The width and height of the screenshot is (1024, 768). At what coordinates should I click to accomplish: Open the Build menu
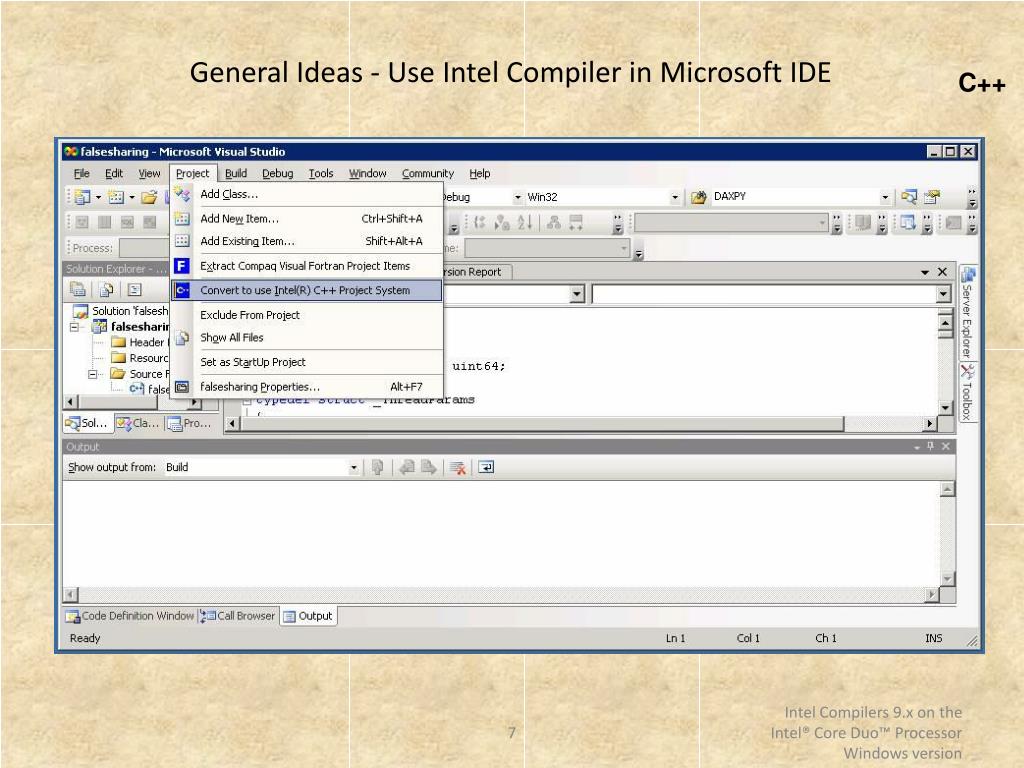pyautogui.click(x=236, y=173)
